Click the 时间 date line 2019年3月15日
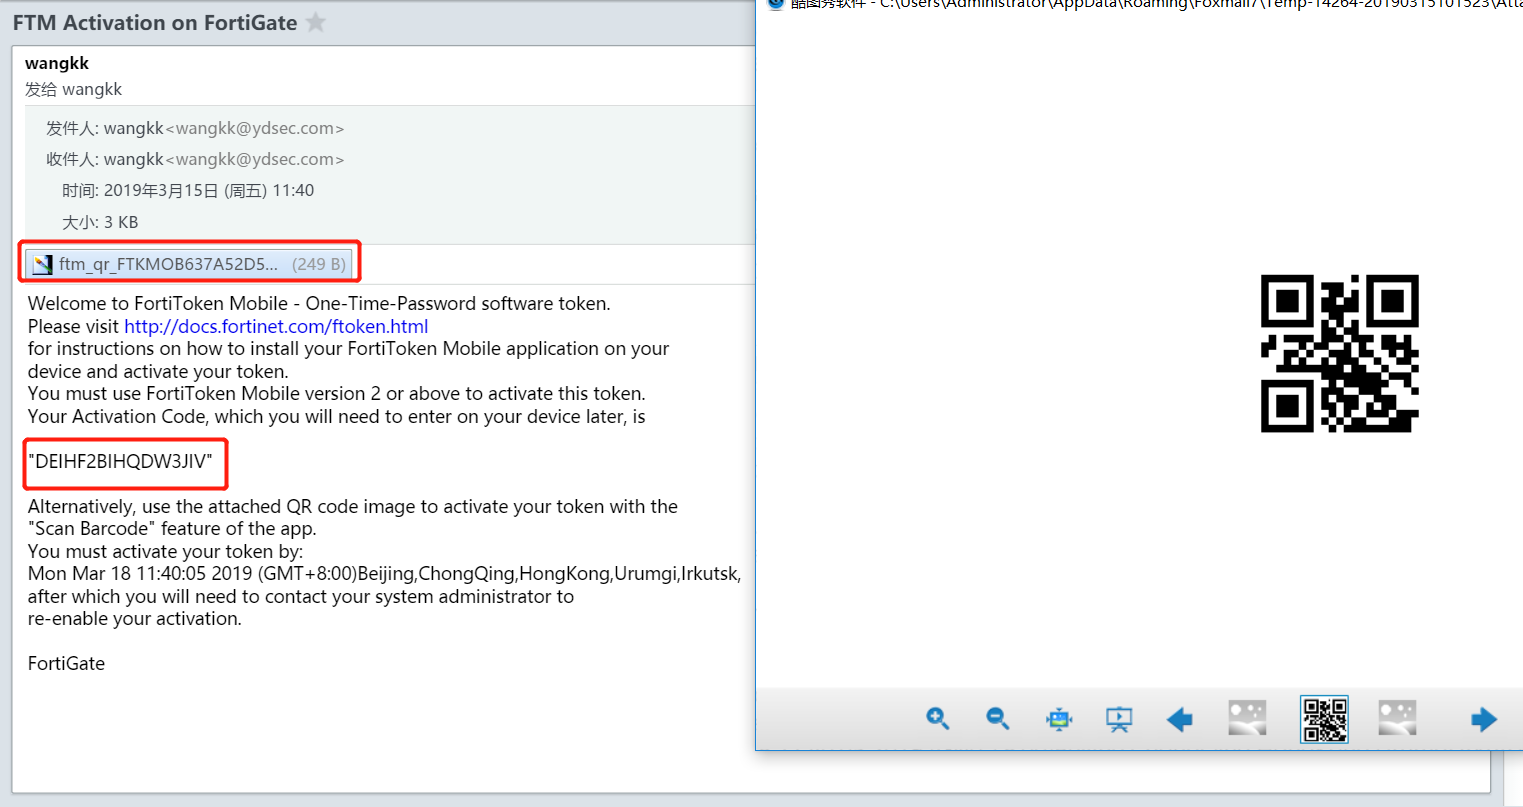This screenshot has height=807, width=1523. 188,190
